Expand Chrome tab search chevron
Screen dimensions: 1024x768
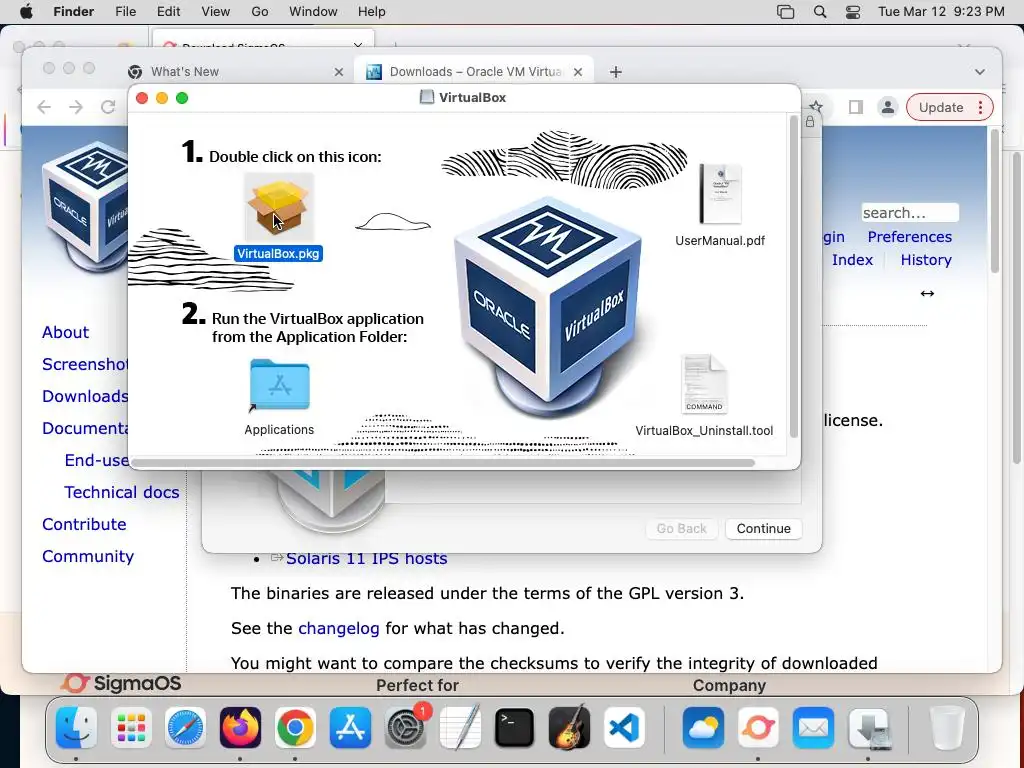(980, 72)
